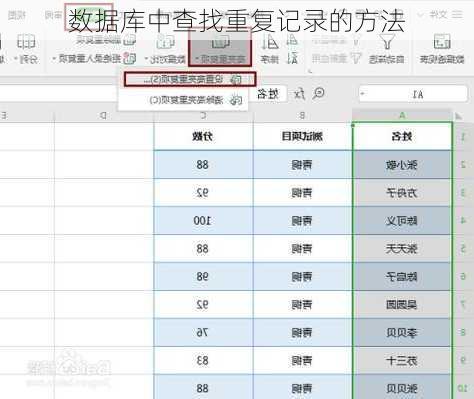Screen dimensions: 474x399
Task: Select the 青铜 cell in 李贝贝's row
Action: point(302,333)
